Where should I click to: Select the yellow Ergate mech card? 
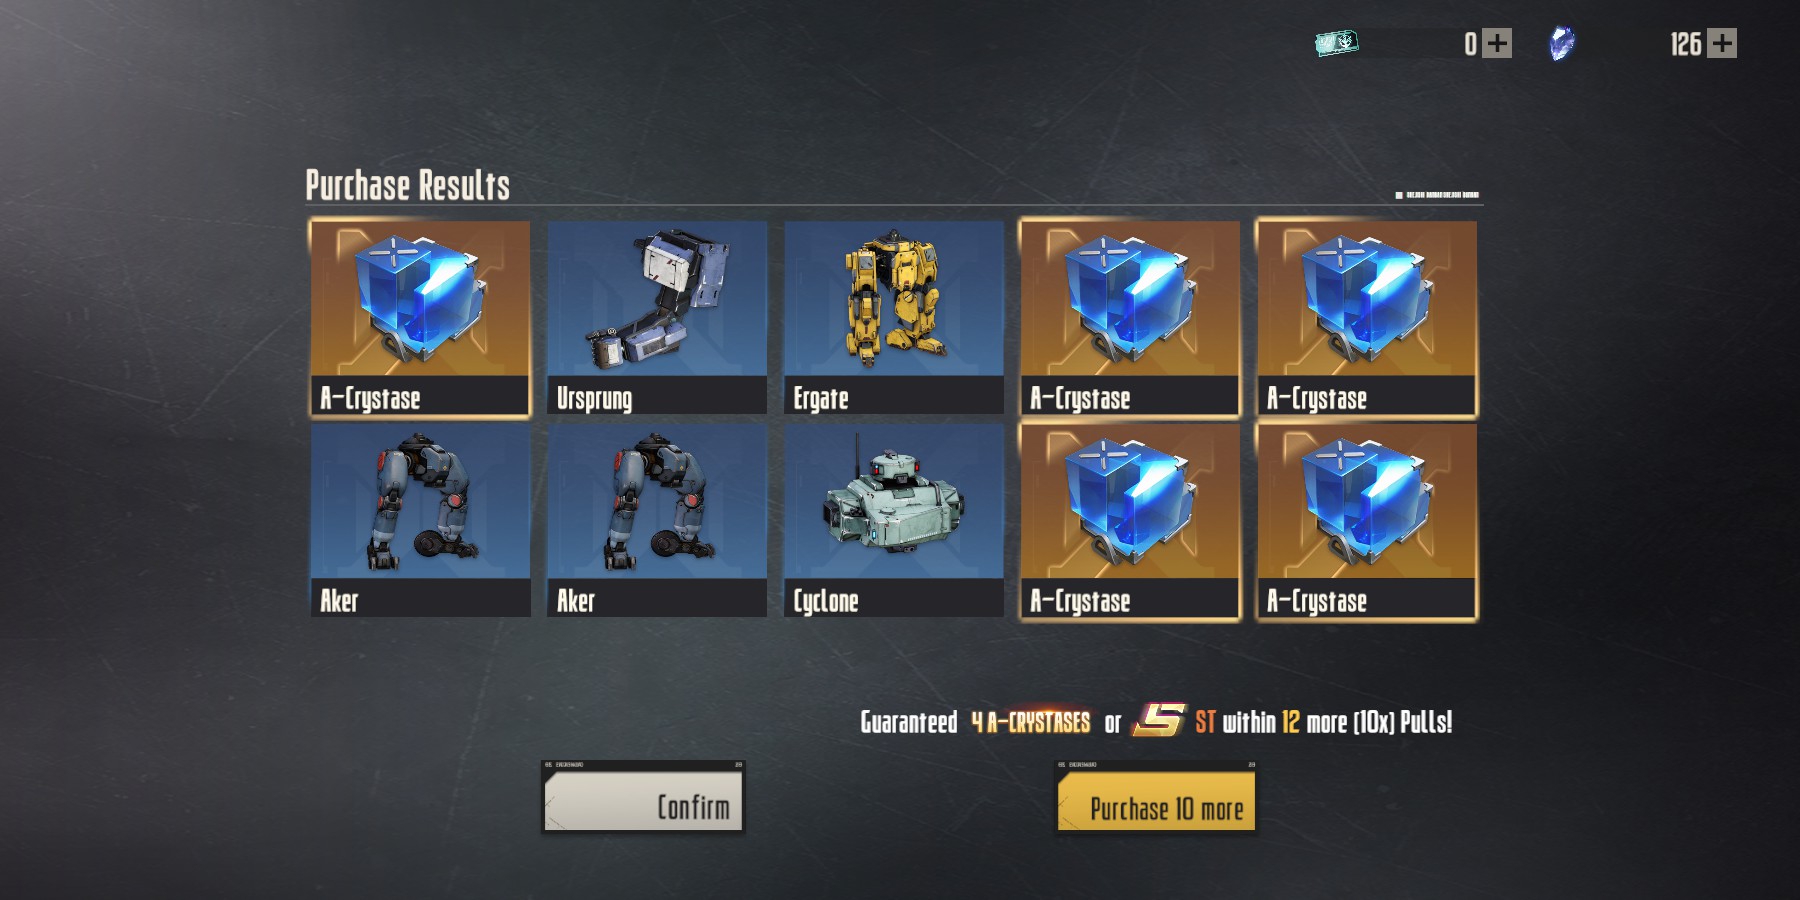(x=894, y=317)
